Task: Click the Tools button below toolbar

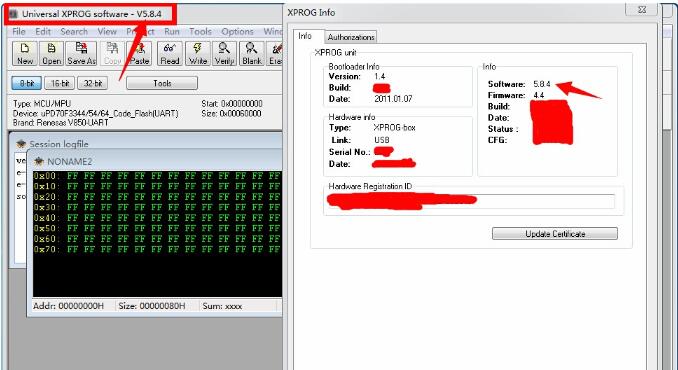Action: click(162, 83)
